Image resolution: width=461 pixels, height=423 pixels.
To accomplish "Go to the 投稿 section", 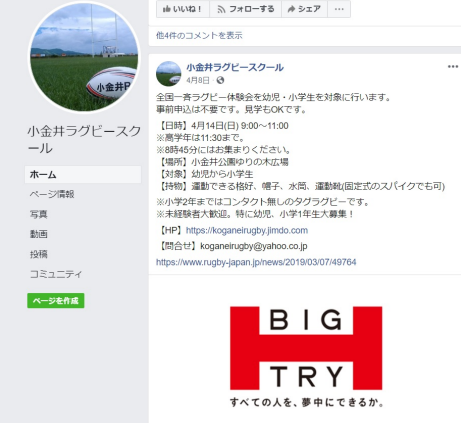I will pyautogui.click(x=39, y=254).
